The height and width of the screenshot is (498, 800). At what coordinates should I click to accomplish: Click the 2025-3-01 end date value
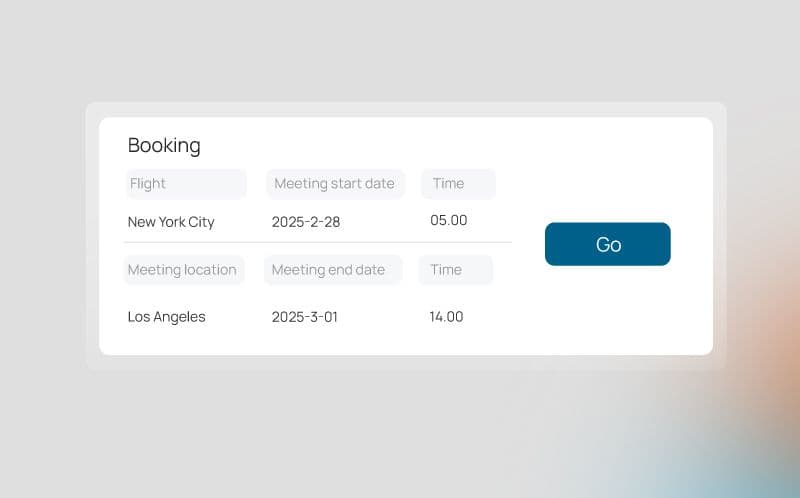(305, 317)
